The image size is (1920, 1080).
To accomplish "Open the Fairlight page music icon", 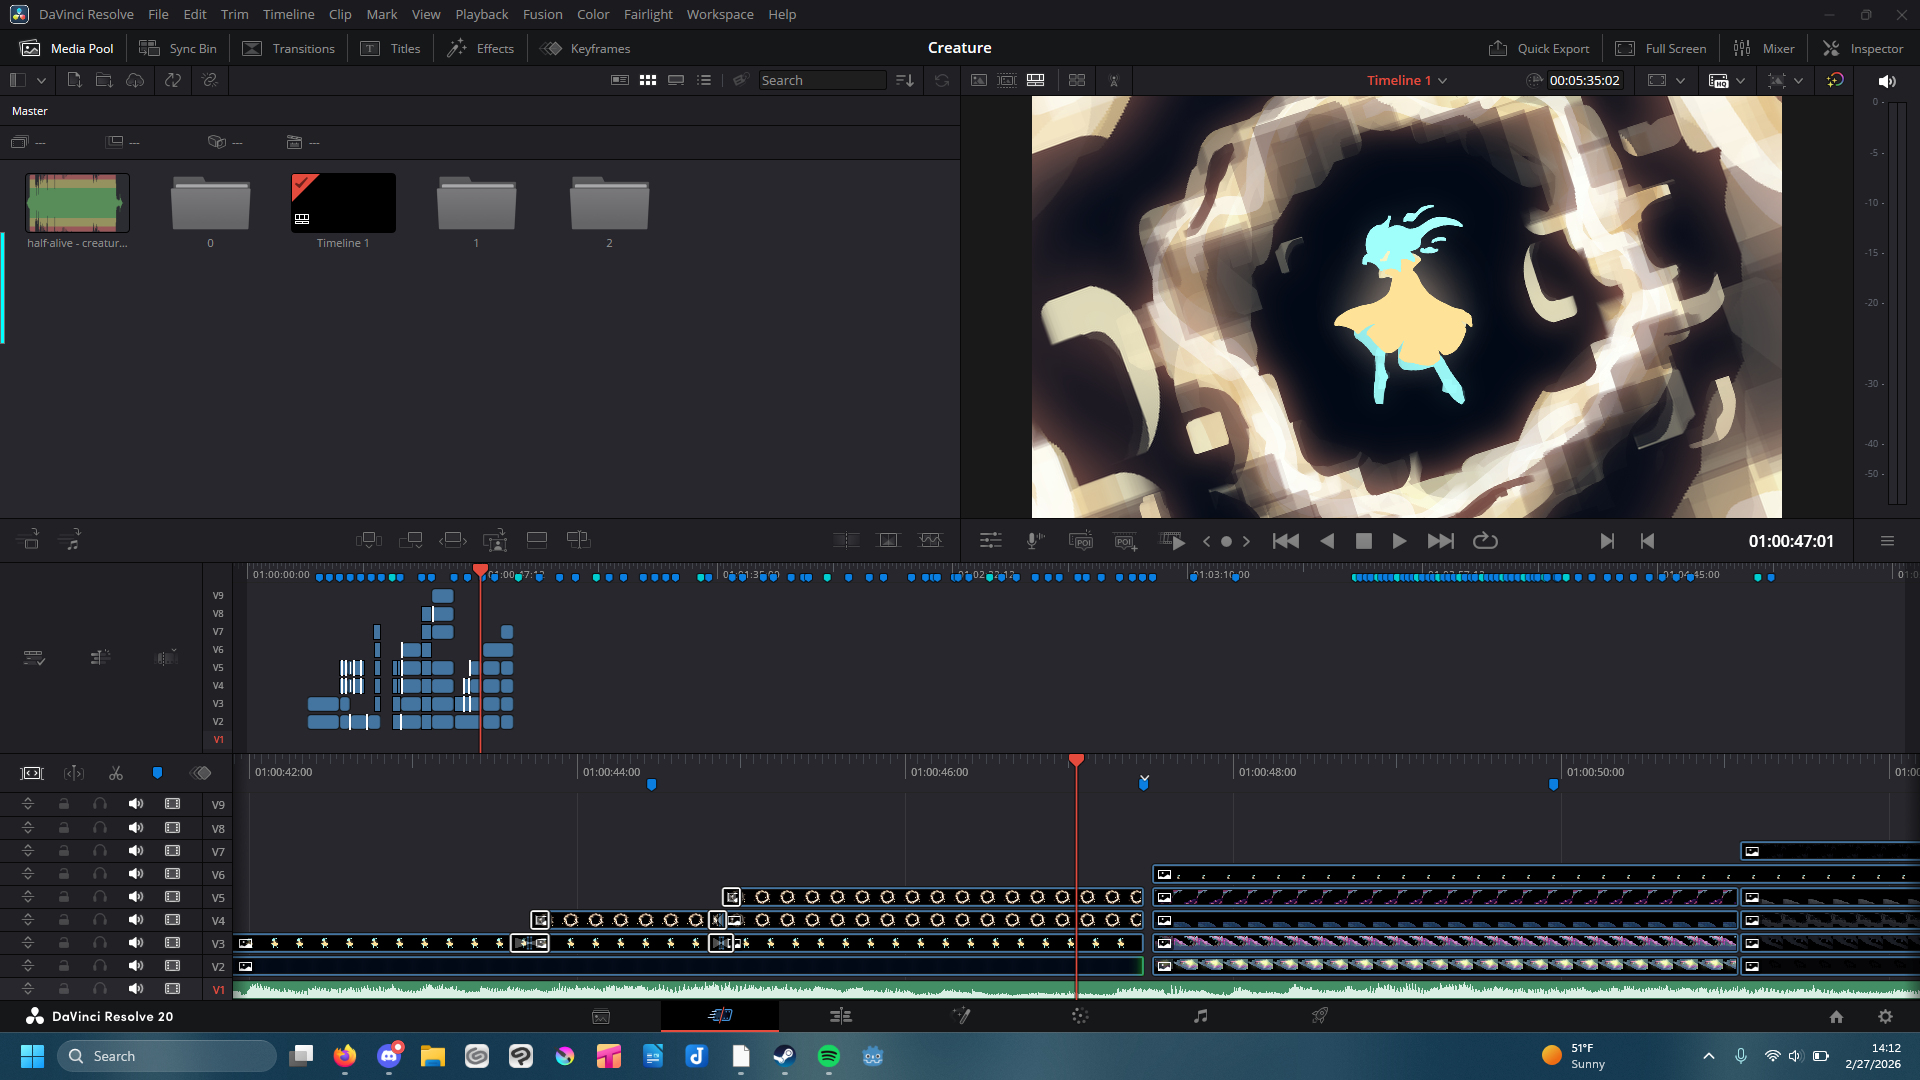I will click(1200, 1016).
